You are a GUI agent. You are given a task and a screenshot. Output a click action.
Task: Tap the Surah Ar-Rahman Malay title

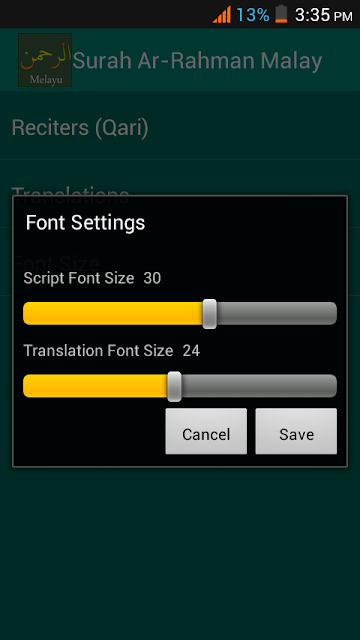(198, 60)
